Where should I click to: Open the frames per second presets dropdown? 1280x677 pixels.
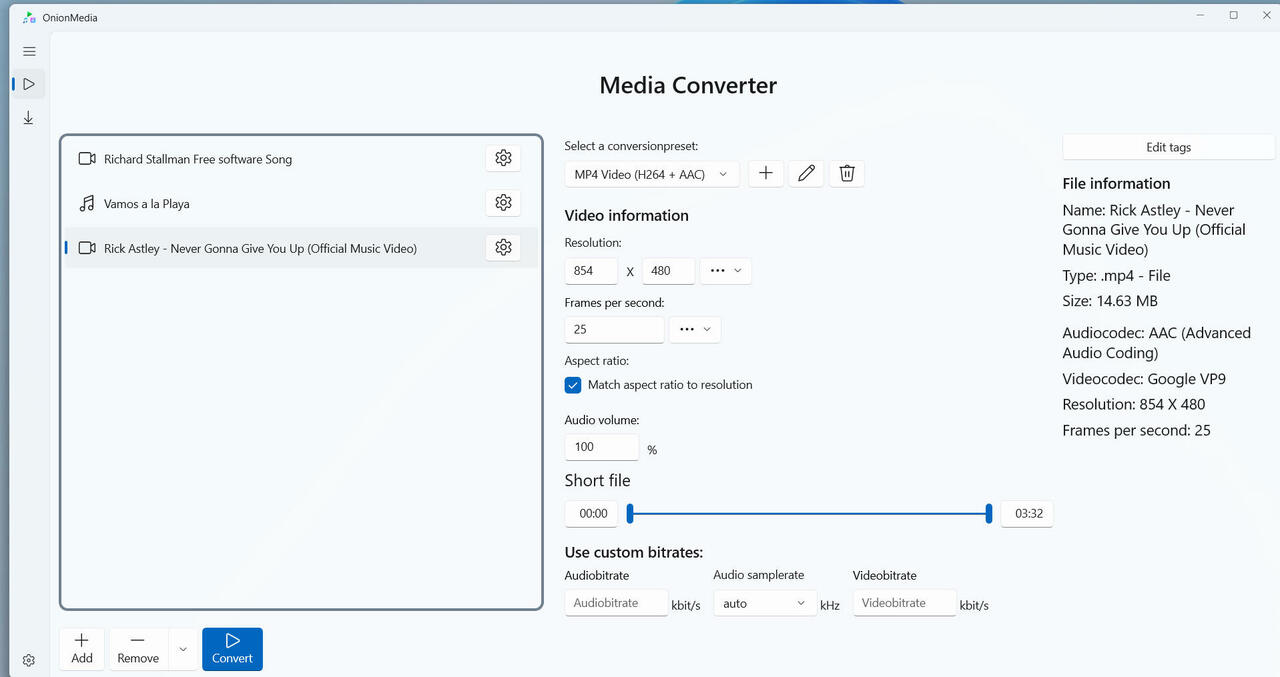point(695,330)
